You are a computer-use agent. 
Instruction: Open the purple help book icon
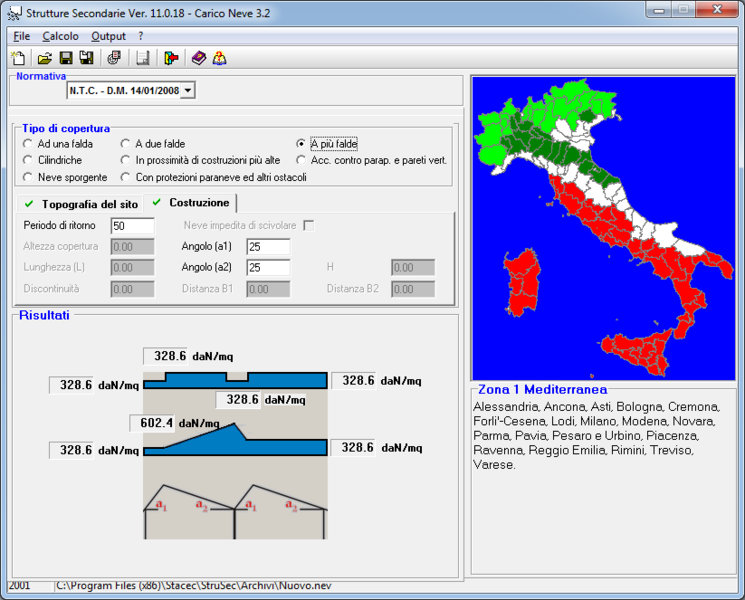coord(199,58)
